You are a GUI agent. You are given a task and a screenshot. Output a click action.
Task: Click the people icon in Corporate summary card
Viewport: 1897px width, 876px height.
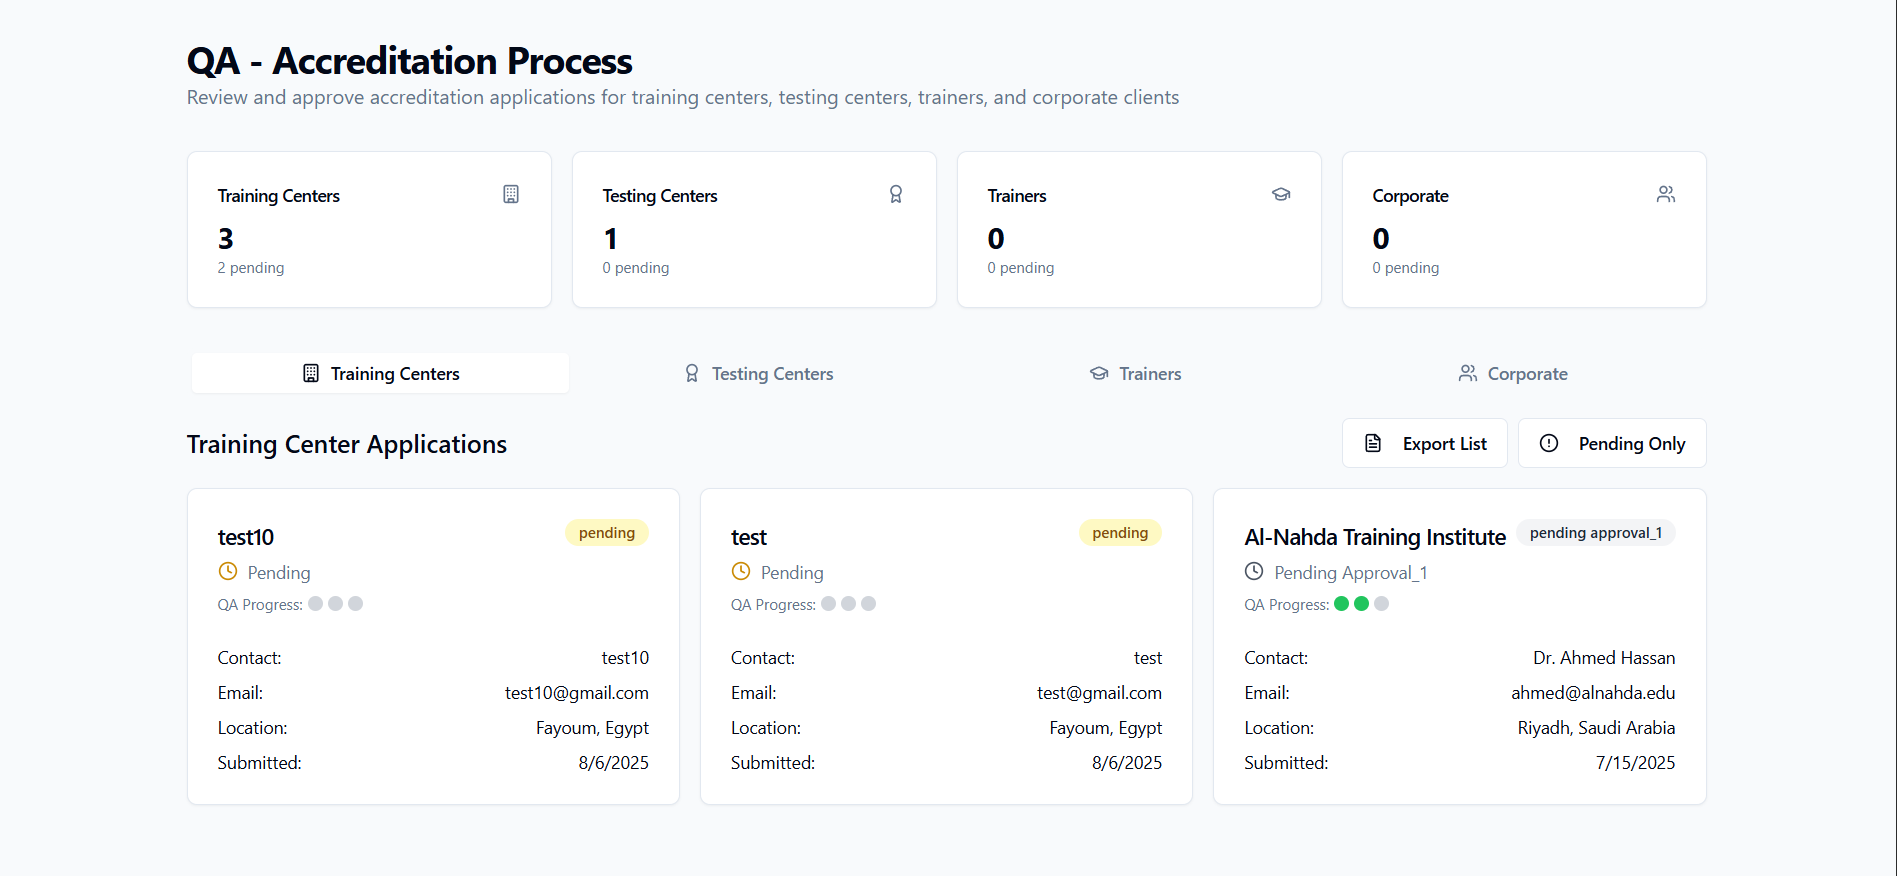1665,194
